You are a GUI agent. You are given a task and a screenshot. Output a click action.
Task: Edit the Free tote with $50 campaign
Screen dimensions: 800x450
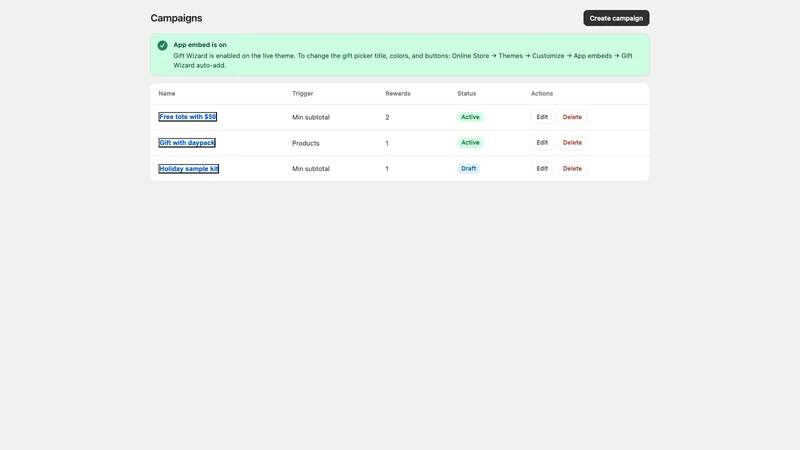(x=542, y=117)
